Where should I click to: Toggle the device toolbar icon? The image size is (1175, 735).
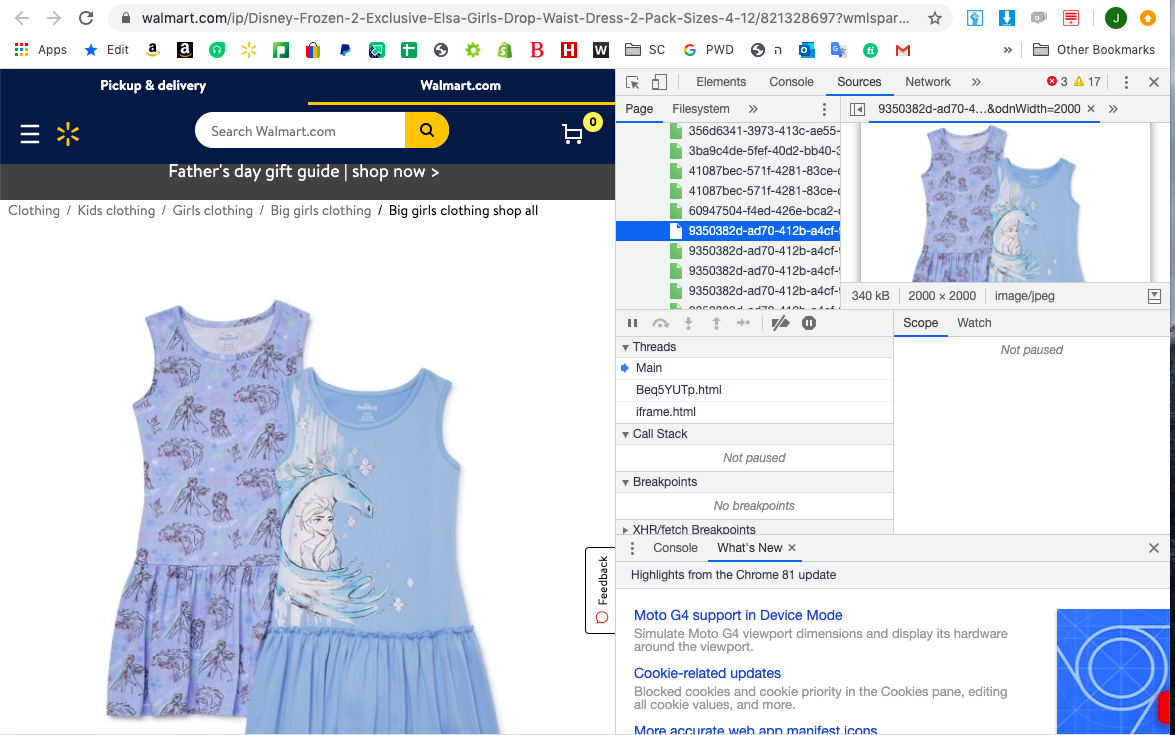point(659,82)
